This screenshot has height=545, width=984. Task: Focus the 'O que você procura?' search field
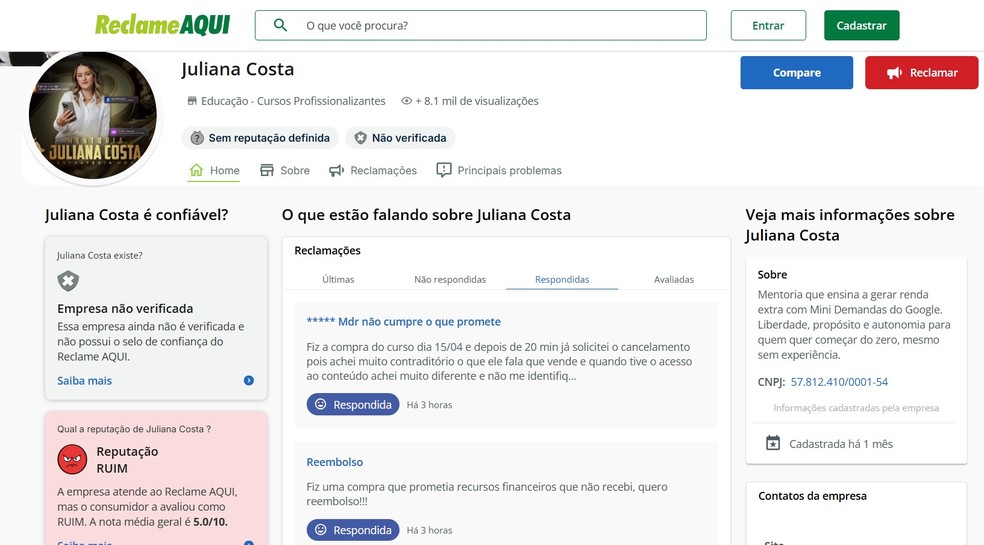(500, 25)
